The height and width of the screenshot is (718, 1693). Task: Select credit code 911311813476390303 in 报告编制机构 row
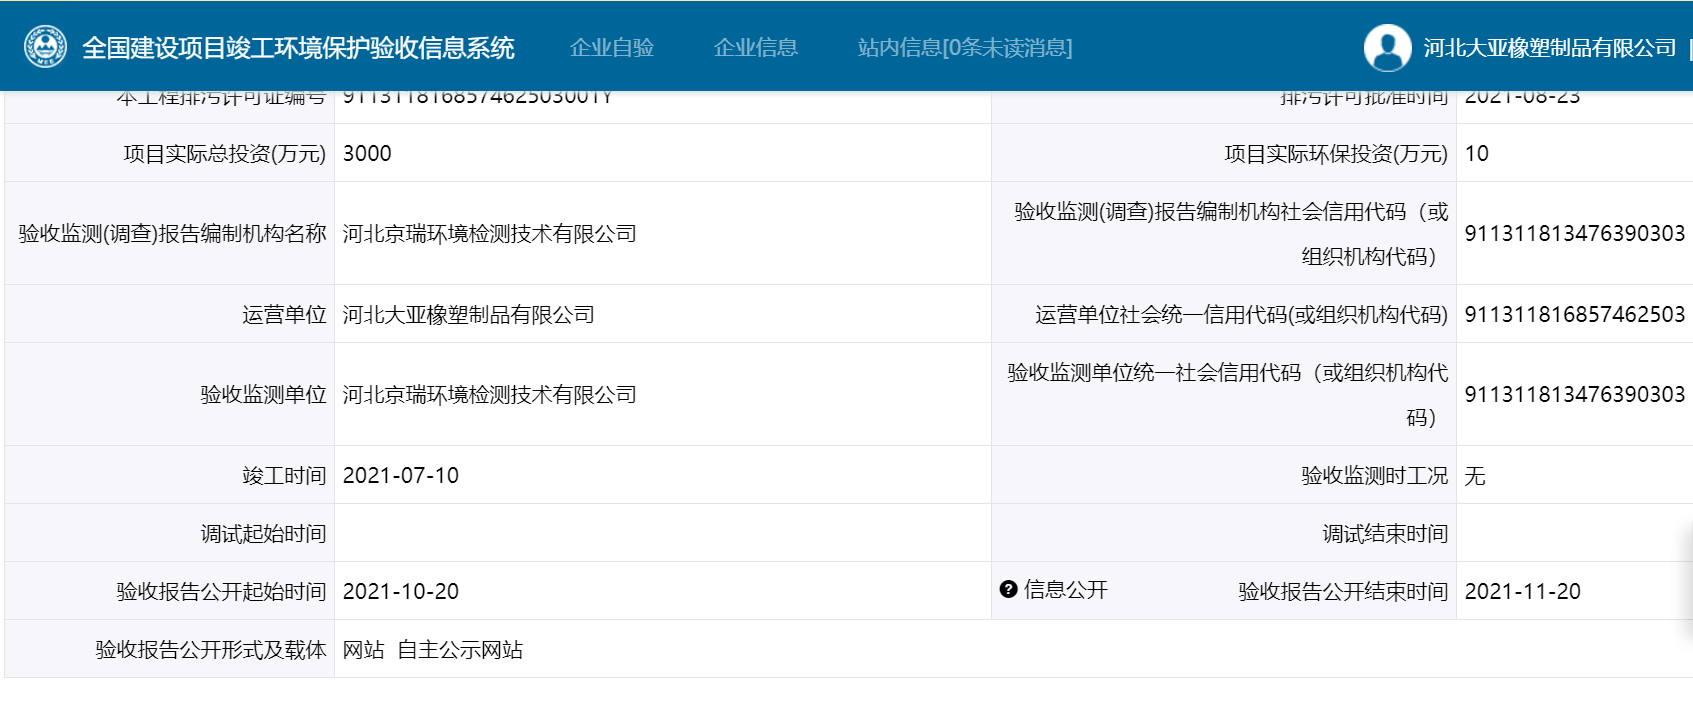coord(1575,233)
